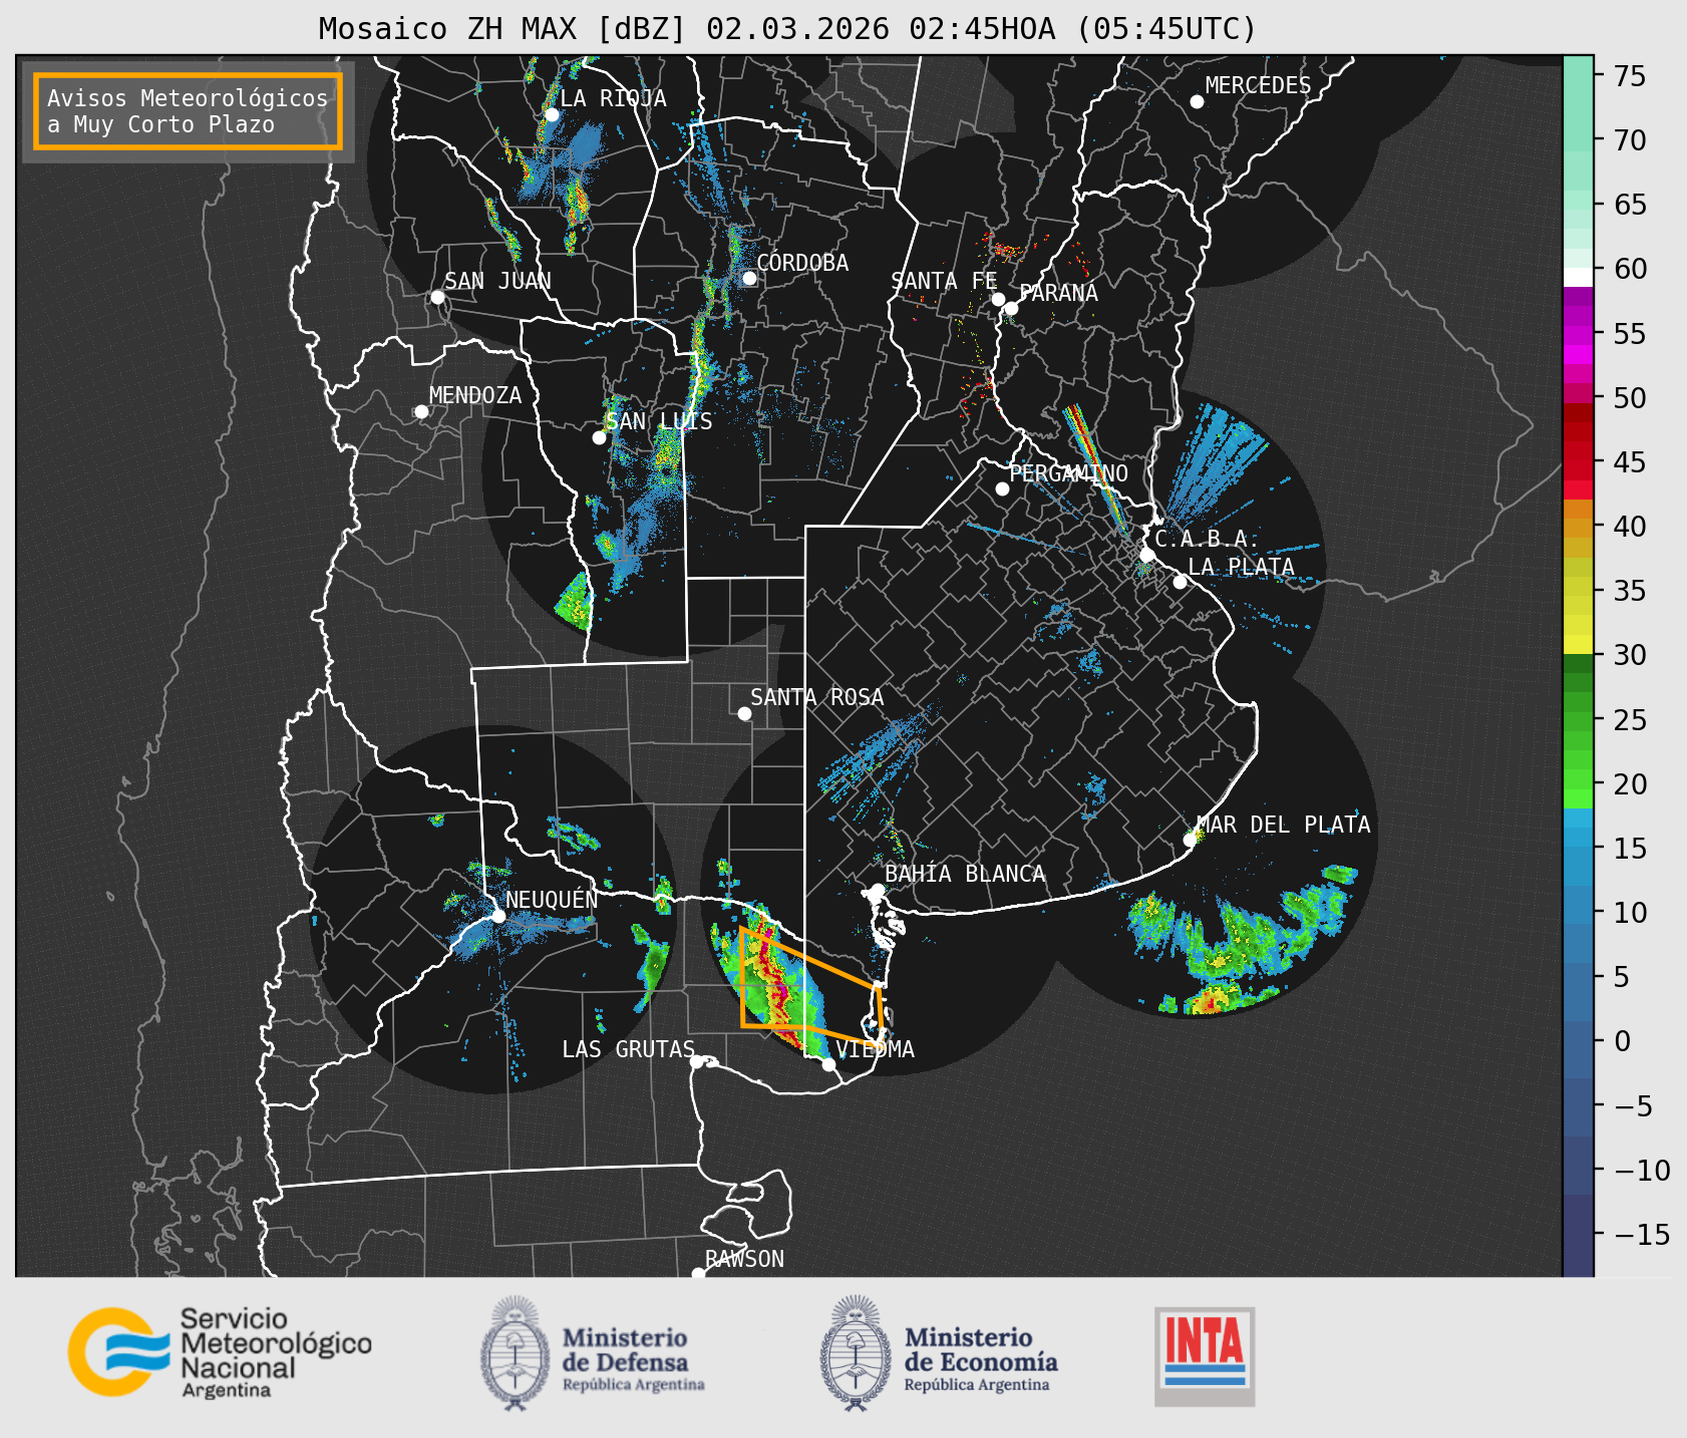Click the NEUQUÉN city marker
Viewport: 1687px width, 1438px height.
pyautogui.click(x=498, y=915)
